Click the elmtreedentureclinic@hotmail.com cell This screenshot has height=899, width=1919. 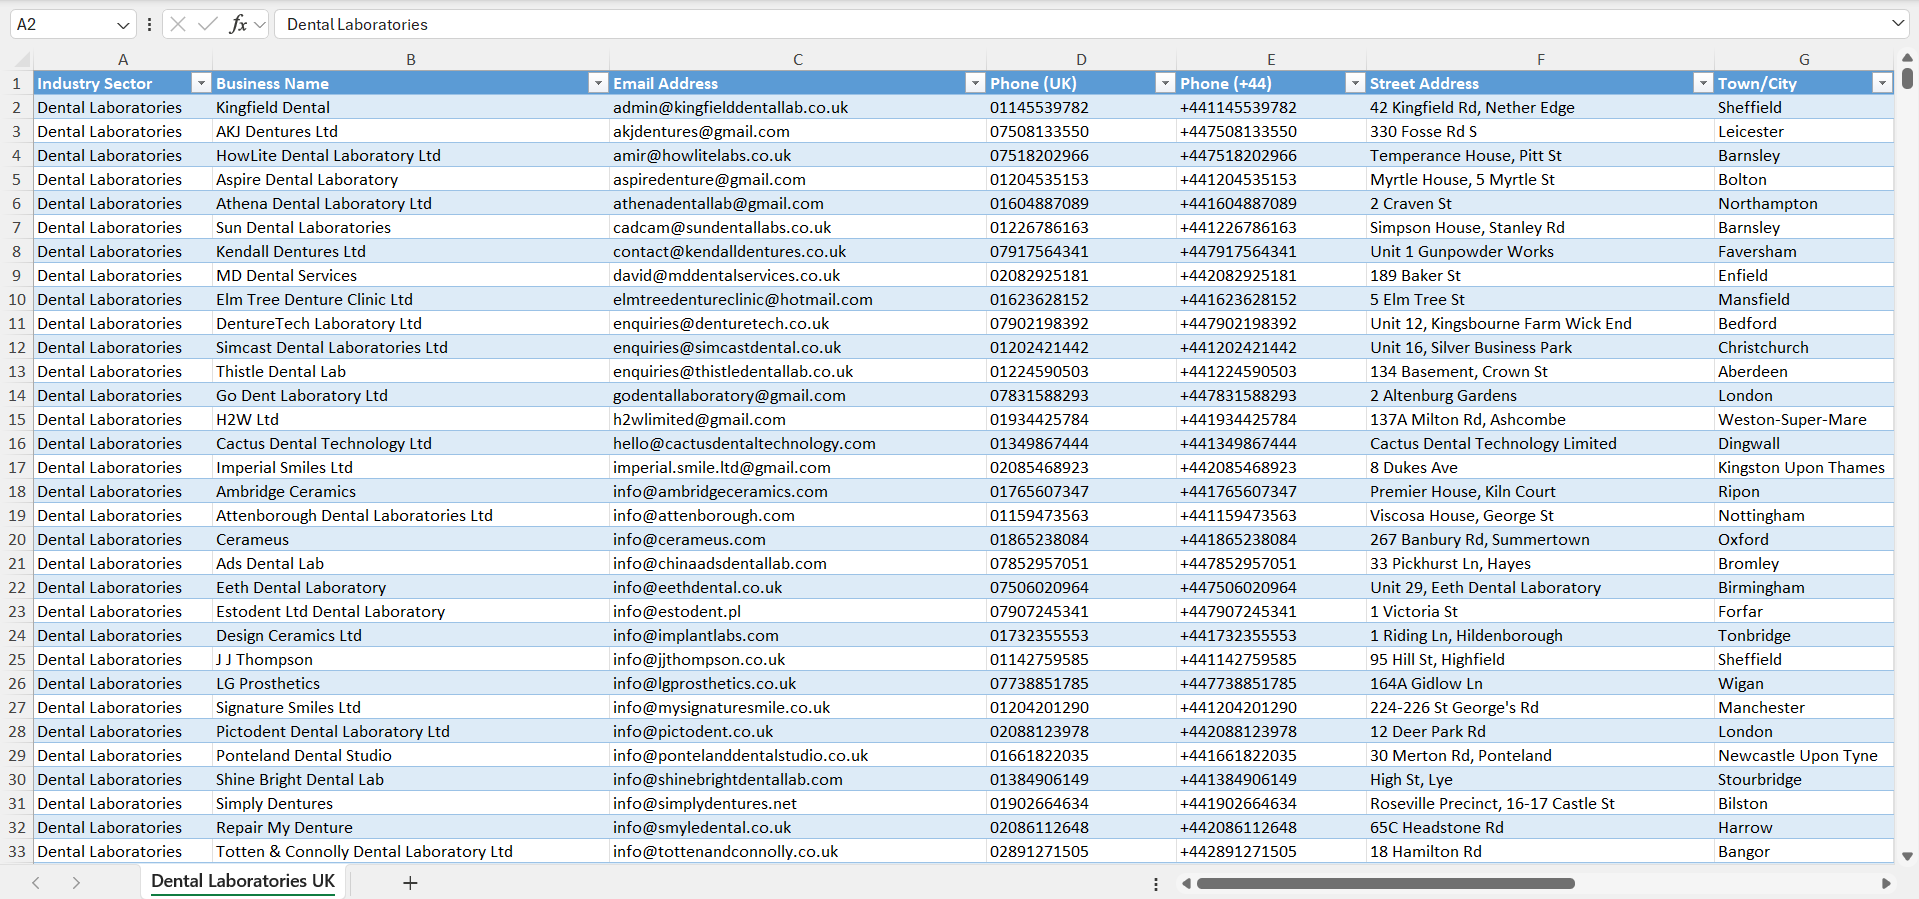point(798,299)
